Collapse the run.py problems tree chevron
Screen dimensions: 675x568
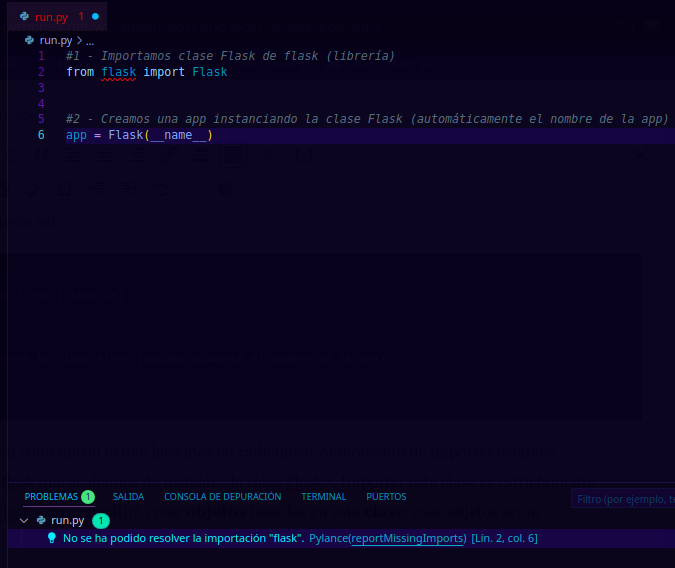25,520
